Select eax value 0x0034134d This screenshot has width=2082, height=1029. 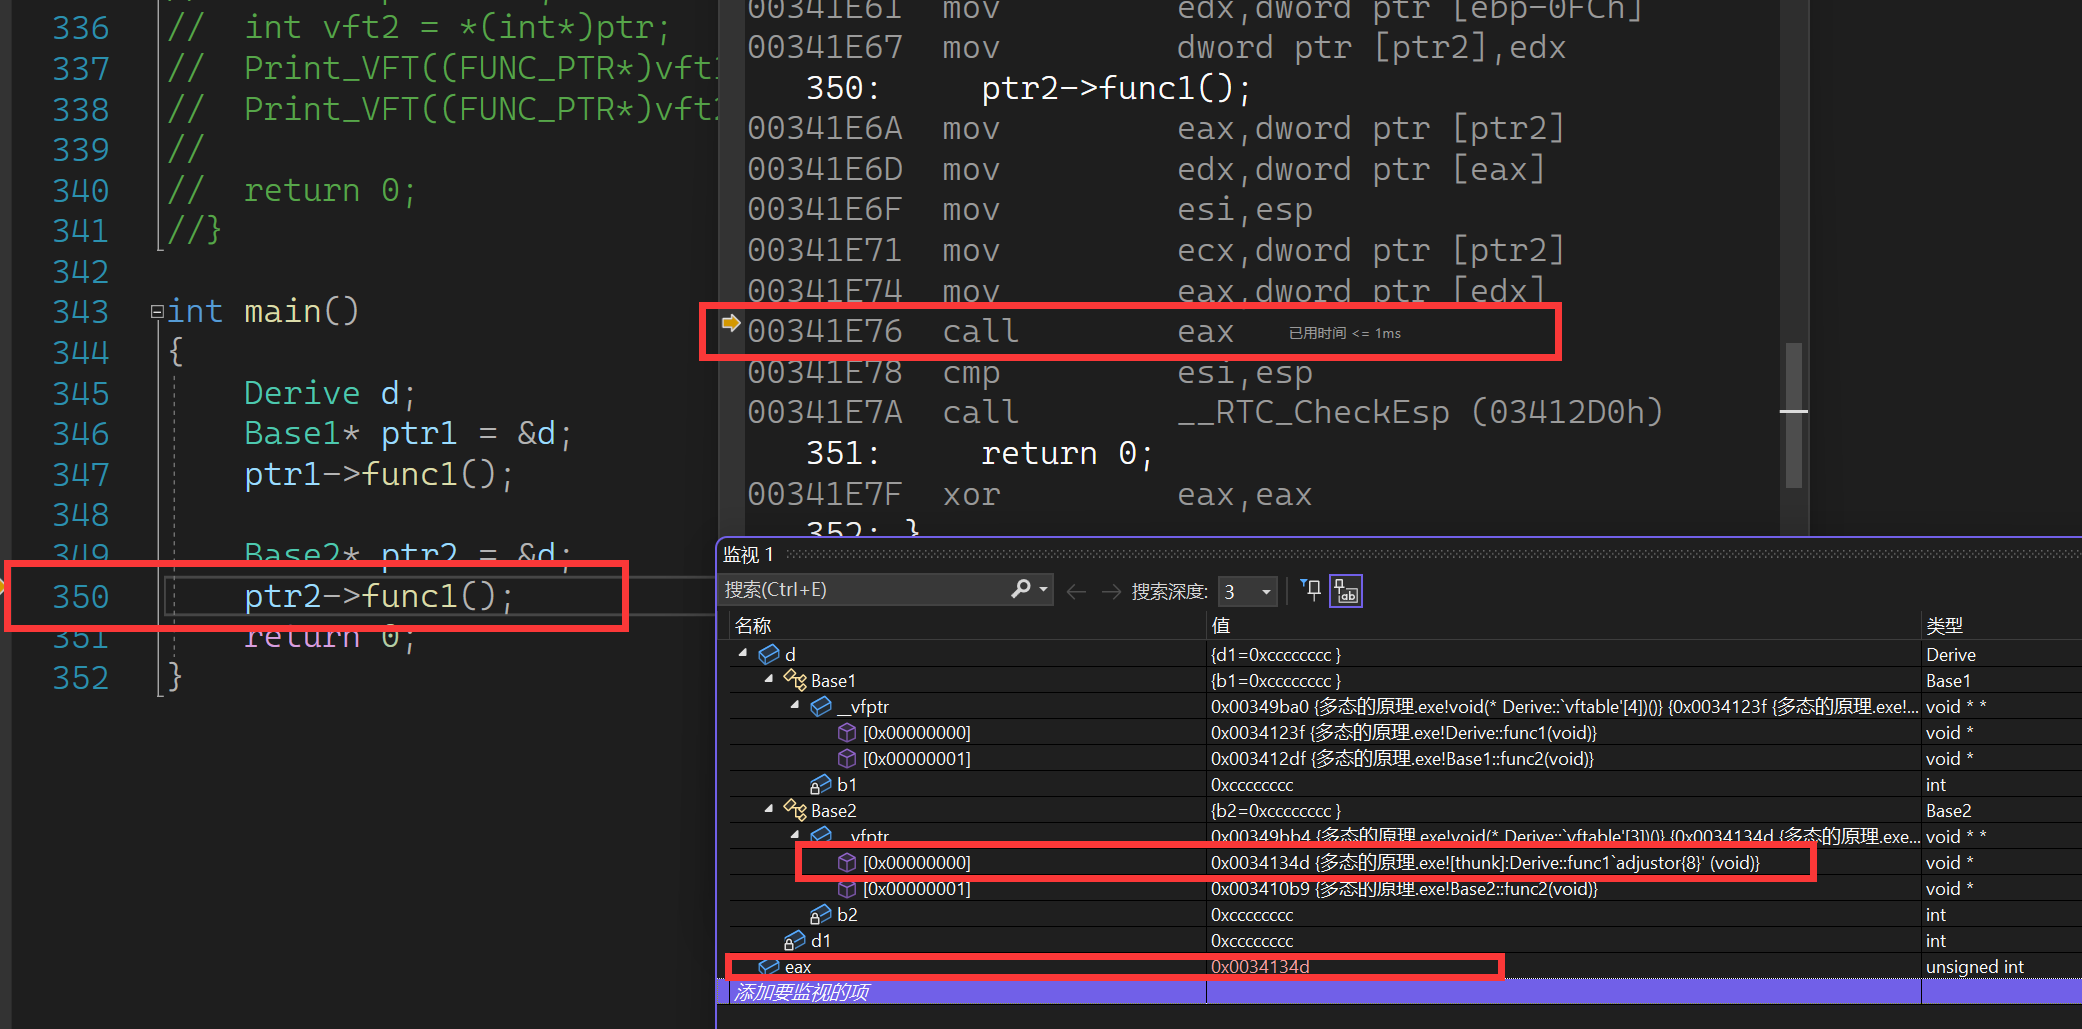pyautogui.click(x=1260, y=966)
